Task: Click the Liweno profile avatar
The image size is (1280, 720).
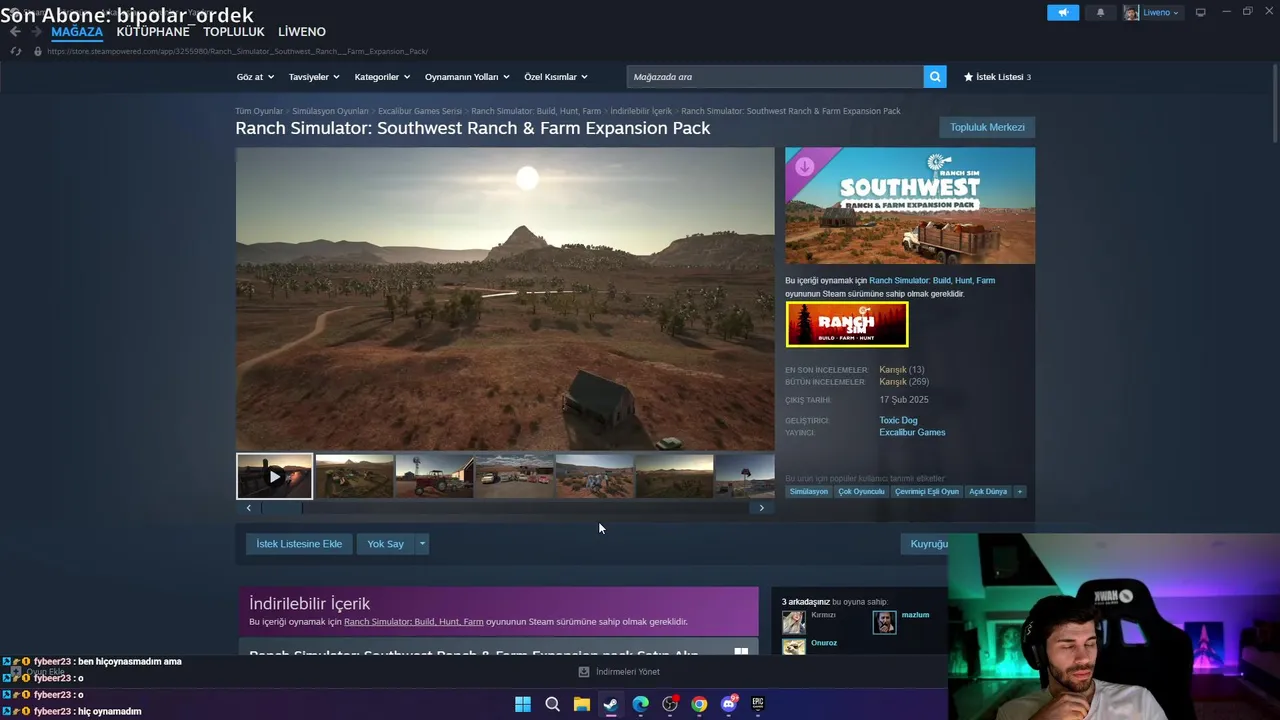Action: 1131,12
